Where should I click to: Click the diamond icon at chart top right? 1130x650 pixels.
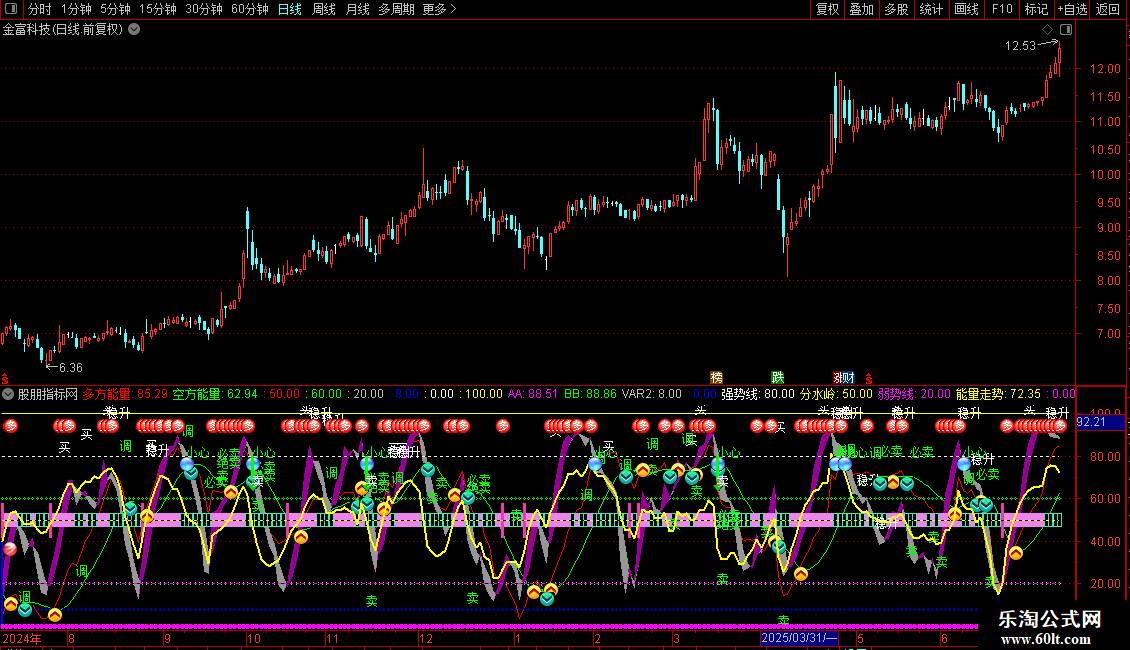pos(1047,30)
